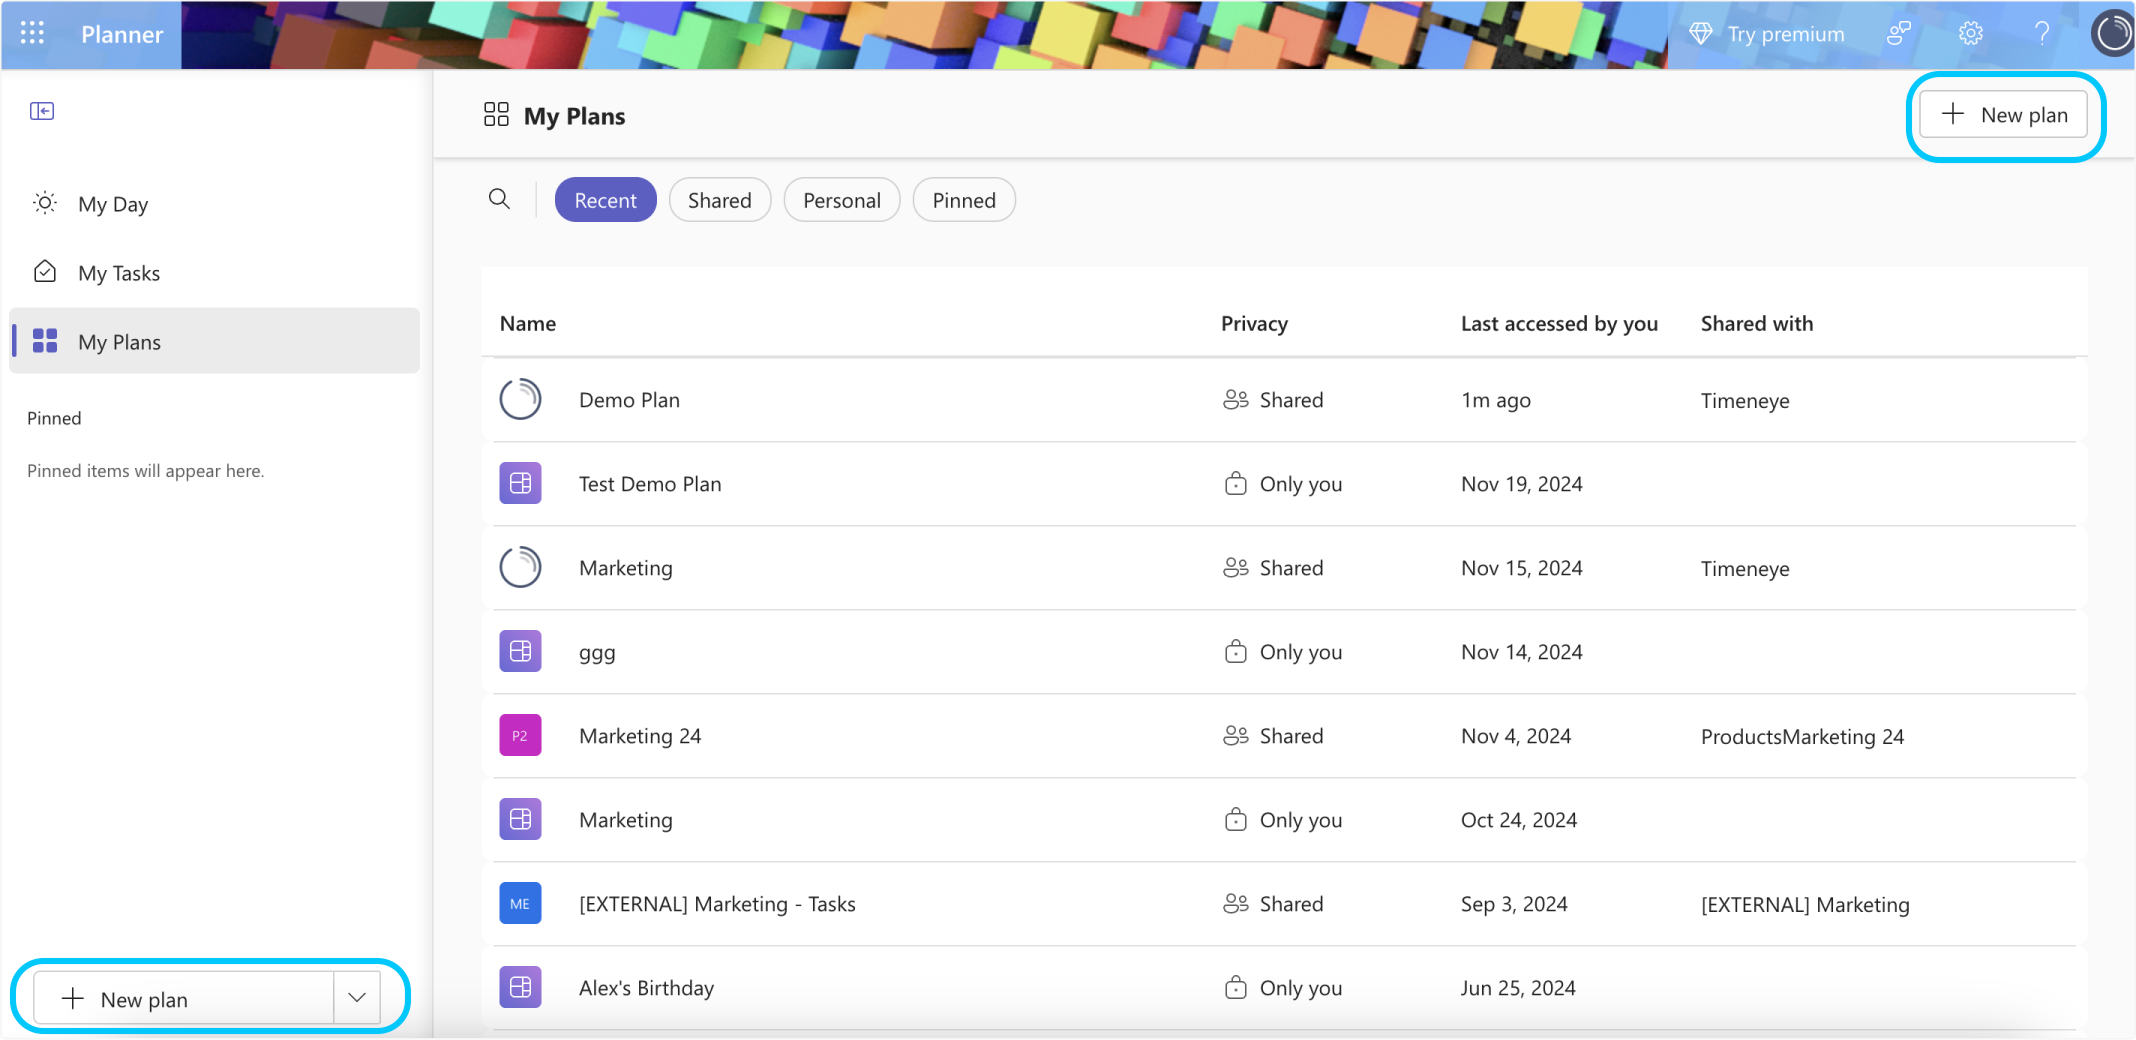The image size is (2136, 1040).
Task: Toggle the Pinned filter pill
Action: coord(963,200)
